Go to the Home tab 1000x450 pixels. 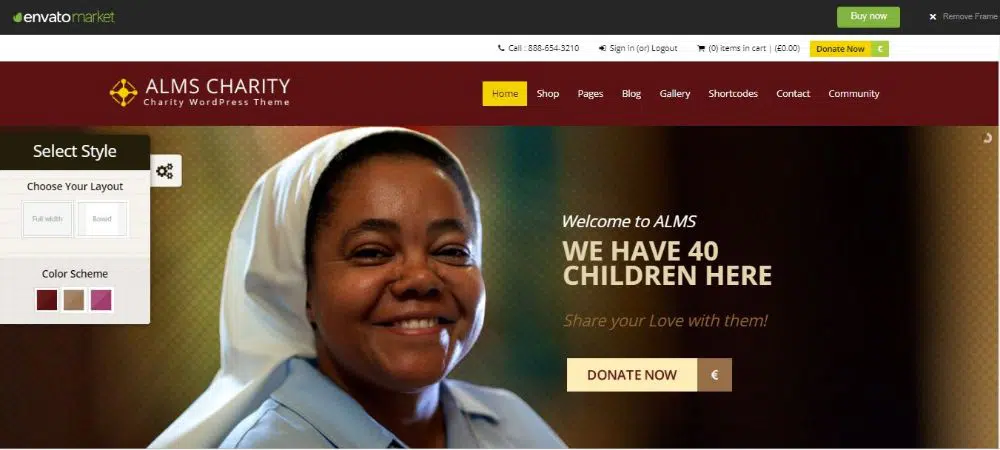coord(504,94)
